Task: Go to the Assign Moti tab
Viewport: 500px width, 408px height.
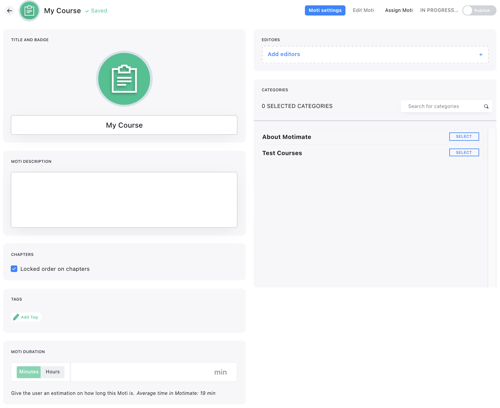Action: tap(399, 10)
